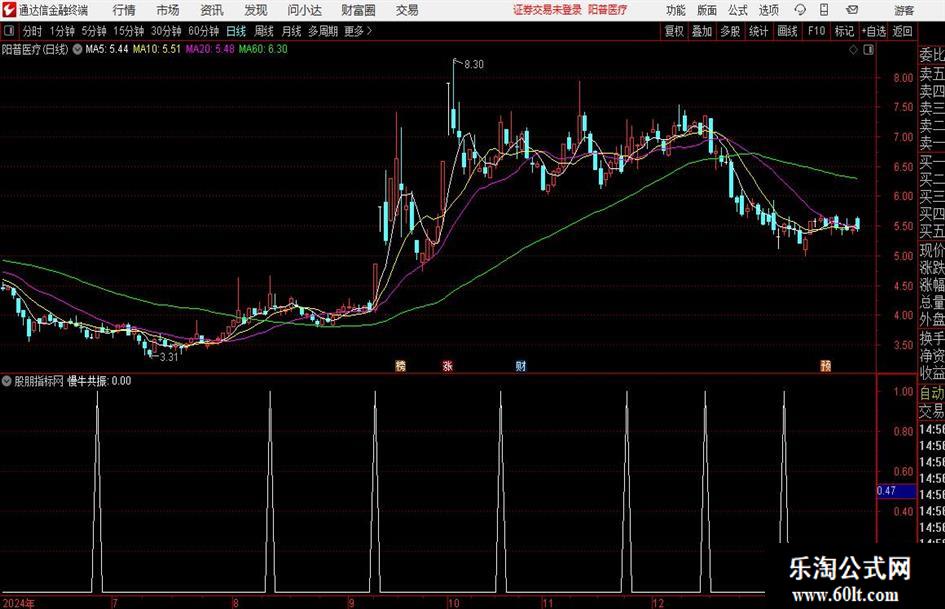Image resolution: width=945 pixels, height=609 pixels.
Task: Click the 多股 multi-stock button
Action: 730,31
